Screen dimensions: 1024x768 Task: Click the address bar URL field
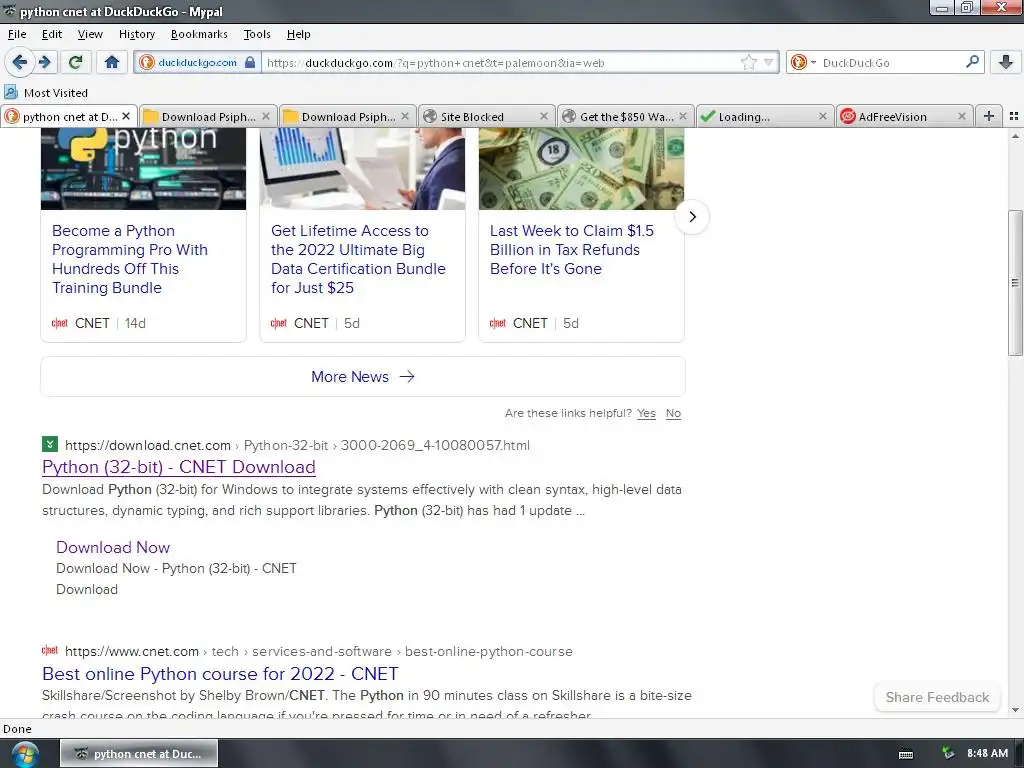point(500,63)
